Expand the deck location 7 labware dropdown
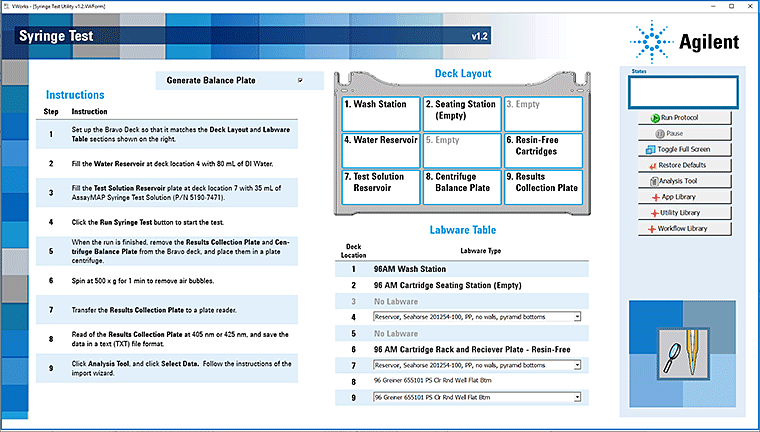This screenshot has height=432, width=760. click(x=577, y=366)
